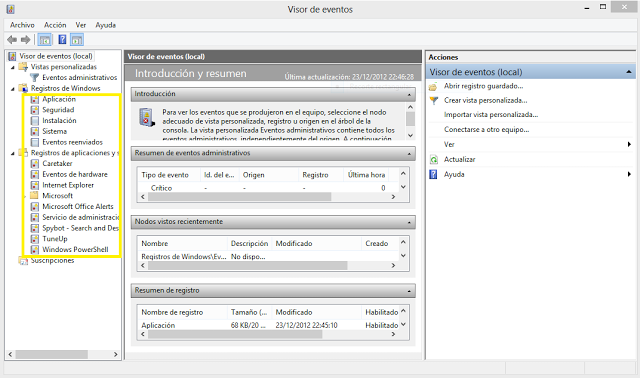Click the blue Help toolbar icon

tap(62, 40)
